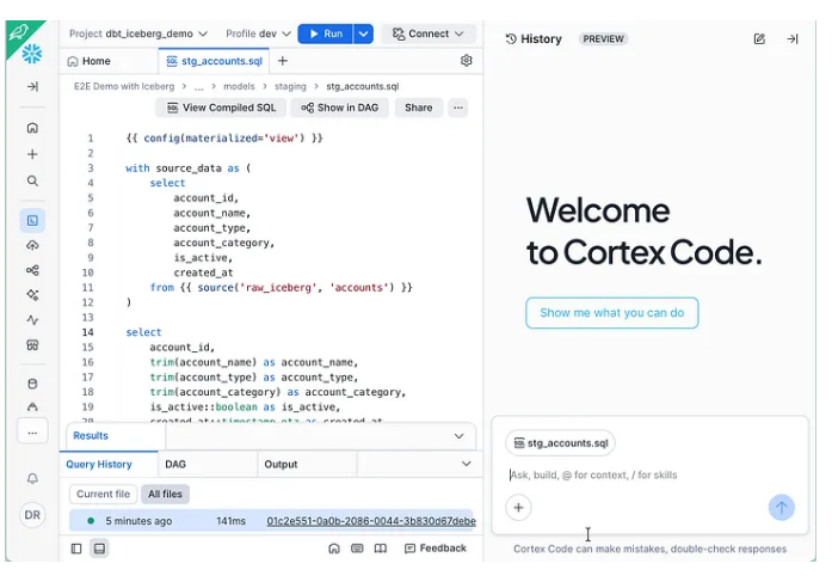
Task: Click the search icon in left sidebar
Action: coord(32,181)
